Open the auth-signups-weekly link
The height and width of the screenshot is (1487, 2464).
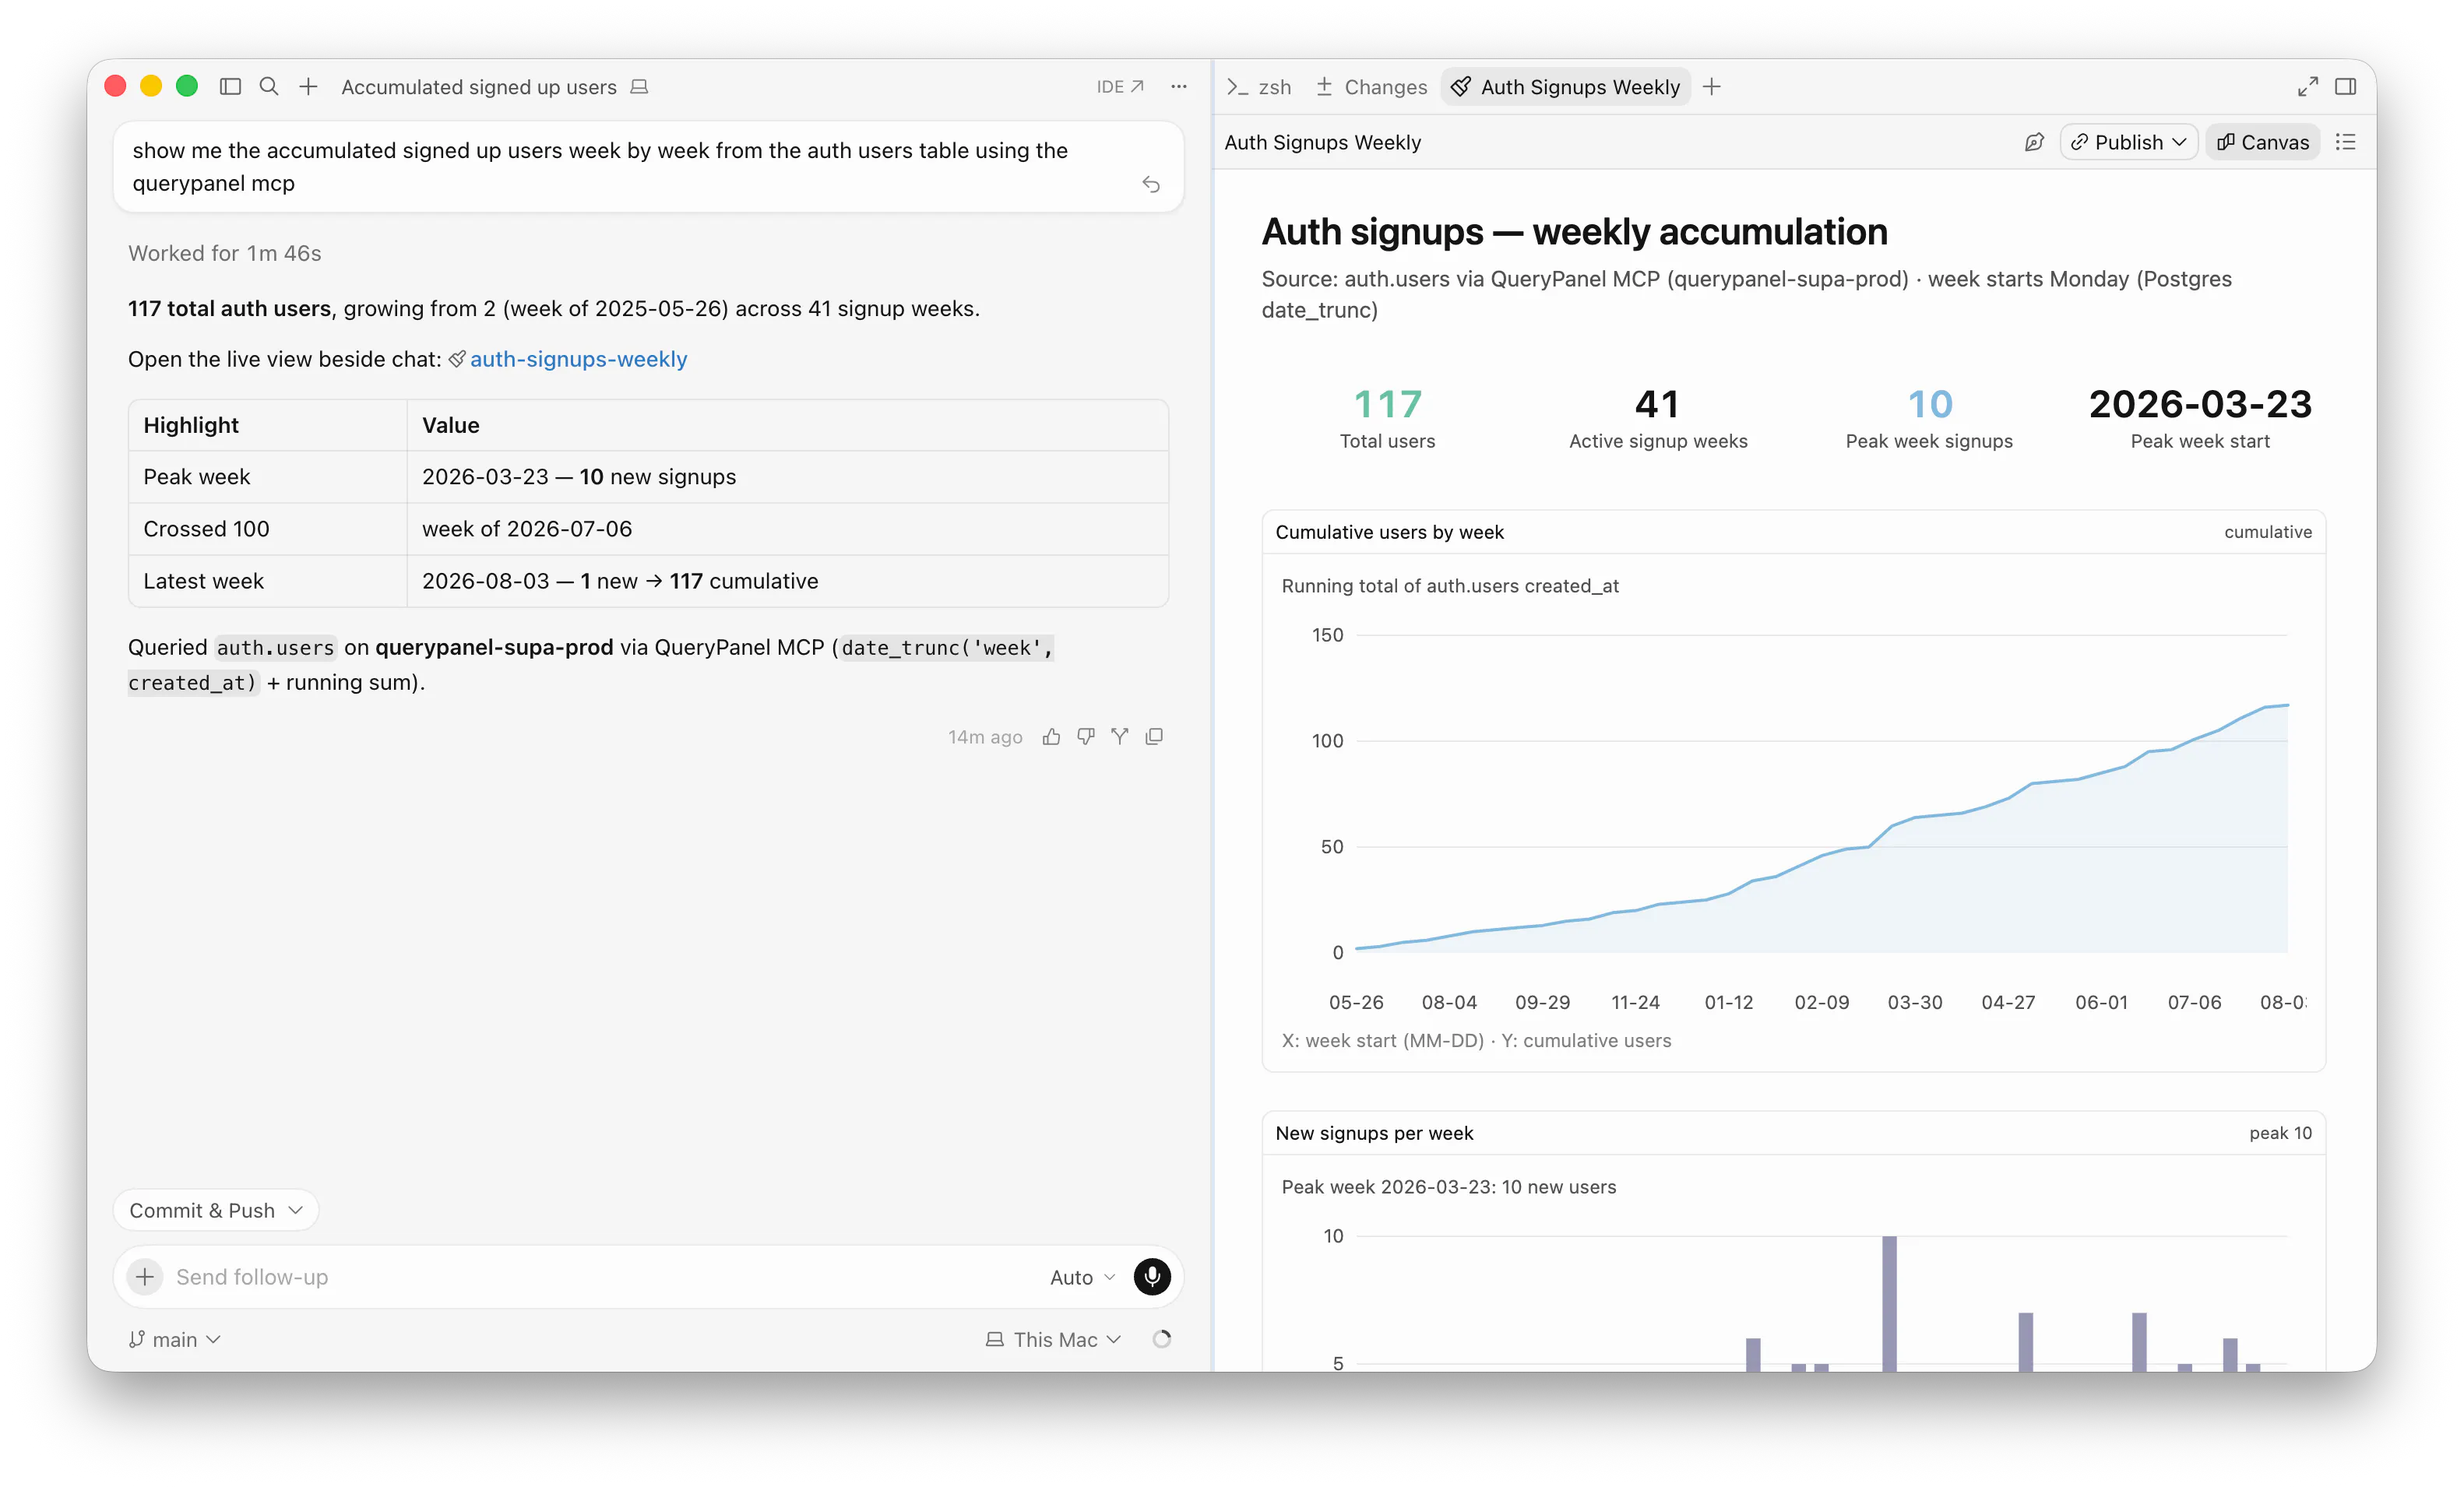pos(578,359)
